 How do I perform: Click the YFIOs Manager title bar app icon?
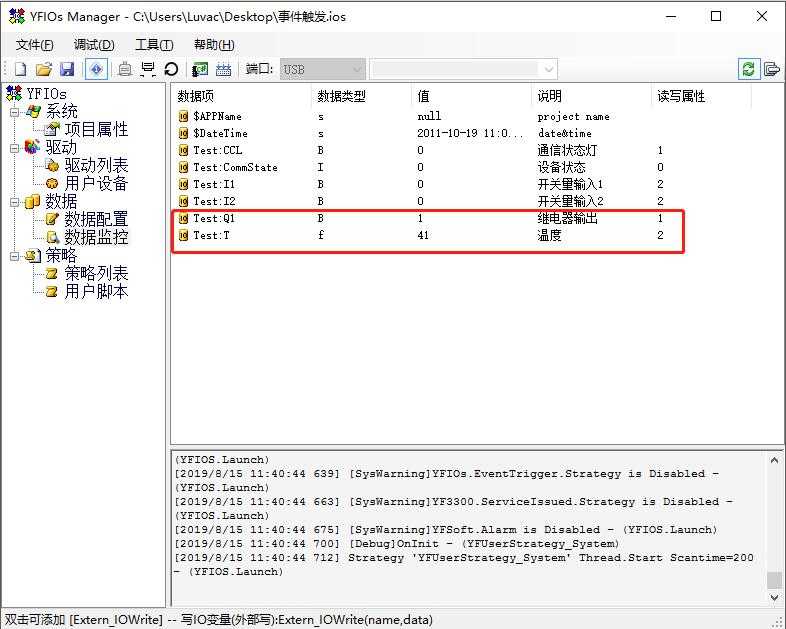[17, 17]
